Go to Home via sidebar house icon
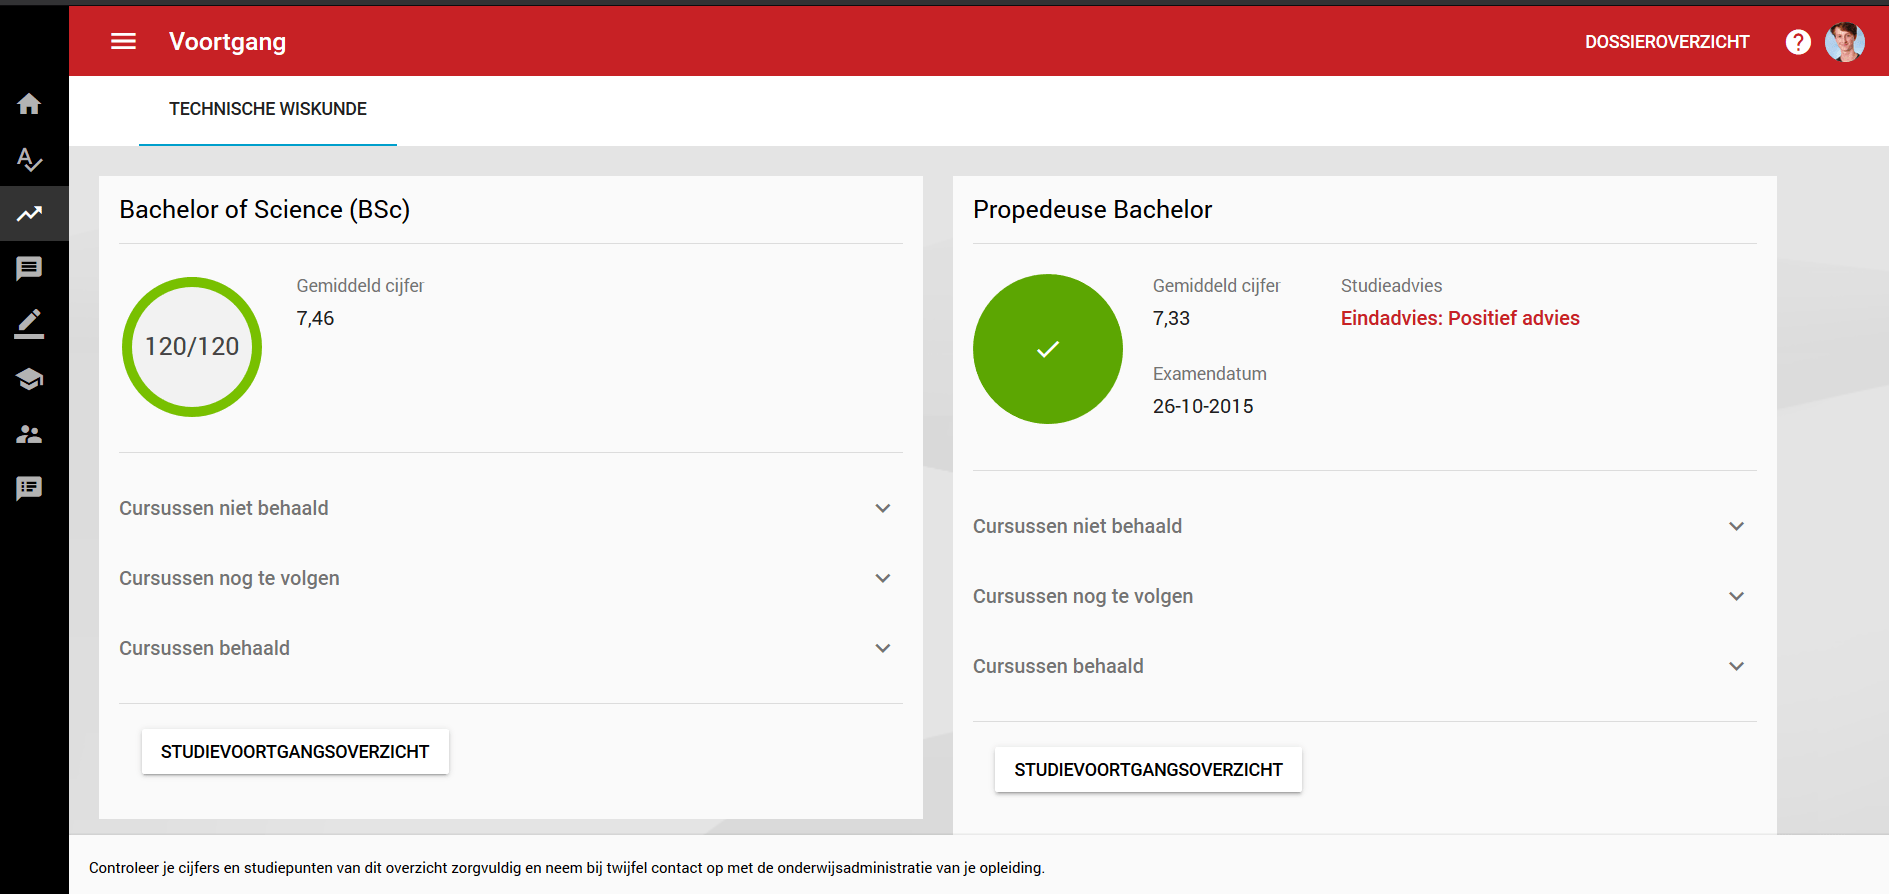This screenshot has width=1889, height=894. tap(29, 104)
